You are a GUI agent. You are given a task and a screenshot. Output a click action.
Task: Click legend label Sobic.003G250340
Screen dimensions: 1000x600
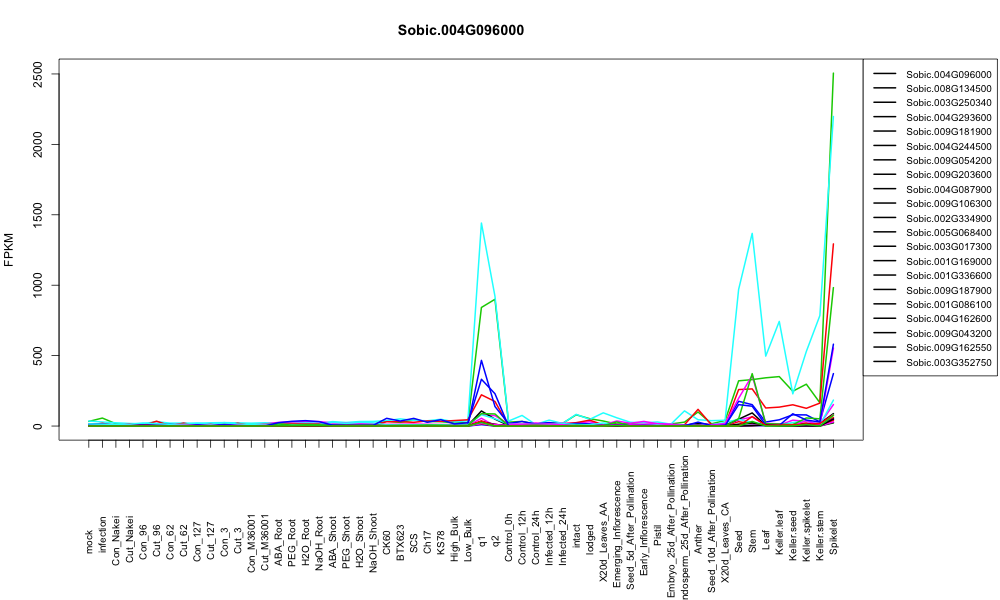pos(949,103)
